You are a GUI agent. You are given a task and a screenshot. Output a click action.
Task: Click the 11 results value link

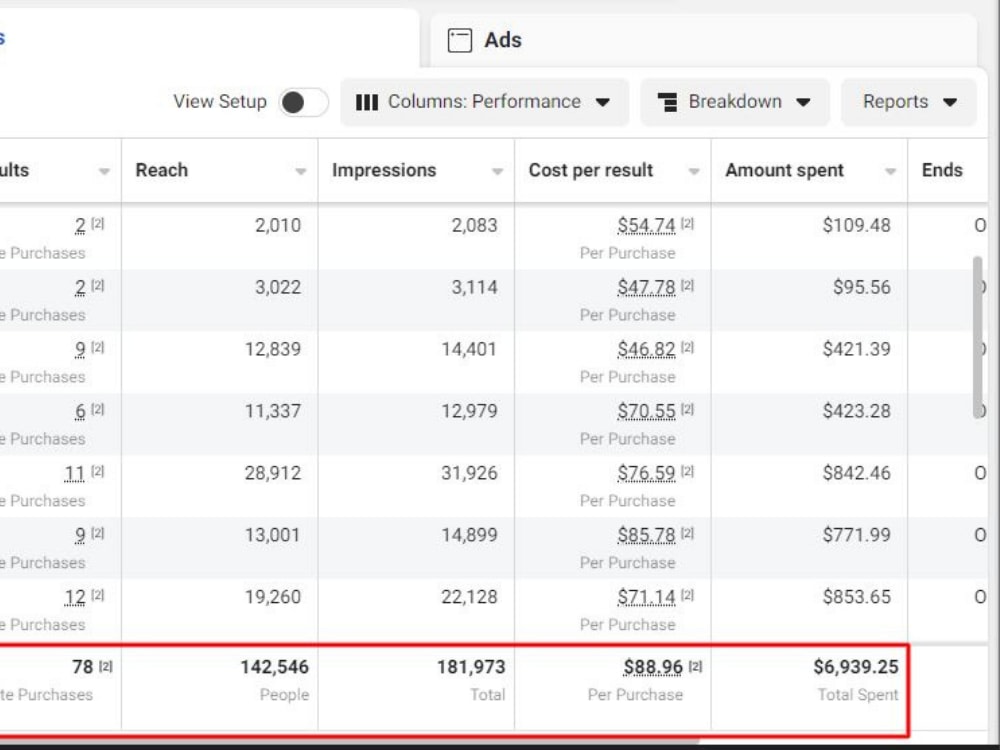(75, 473)
